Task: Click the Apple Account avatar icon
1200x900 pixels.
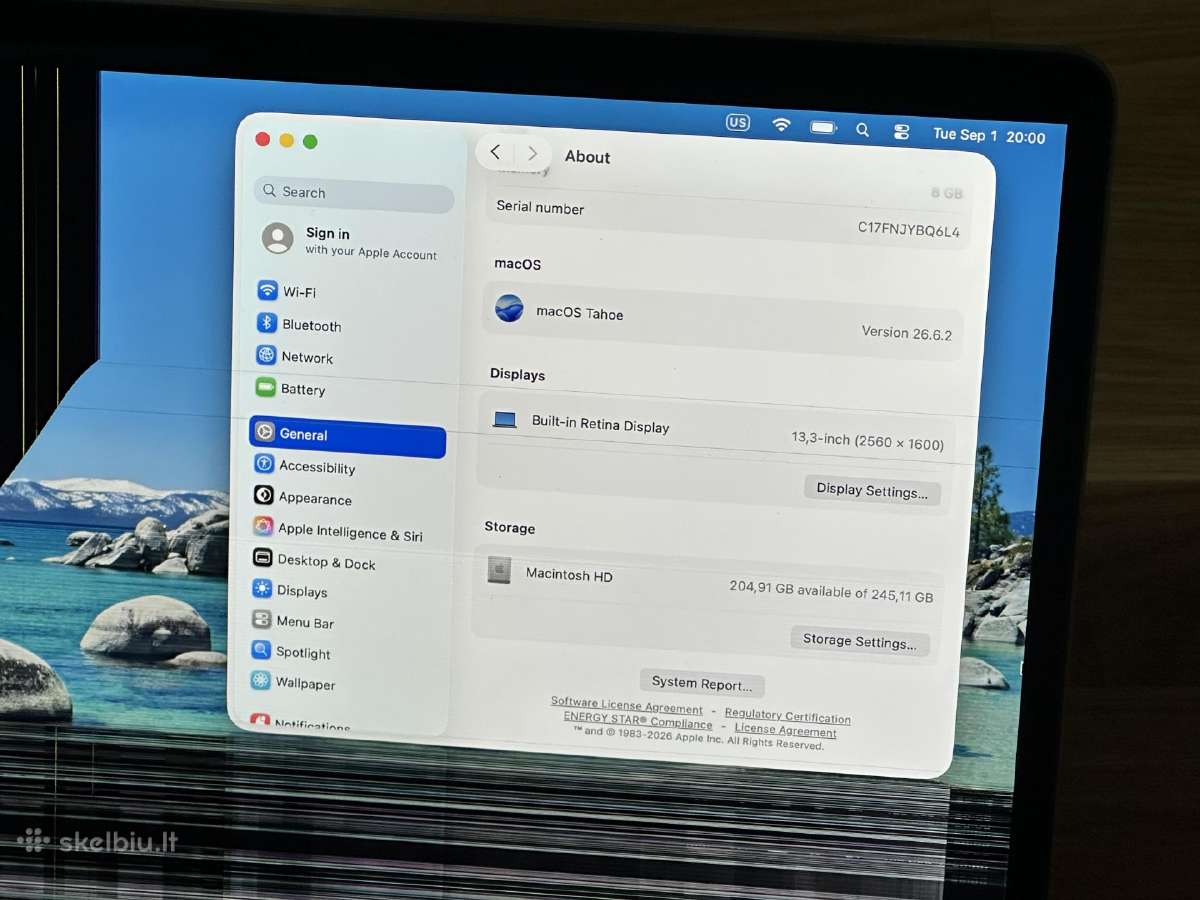Action: (x=278, y=238)
